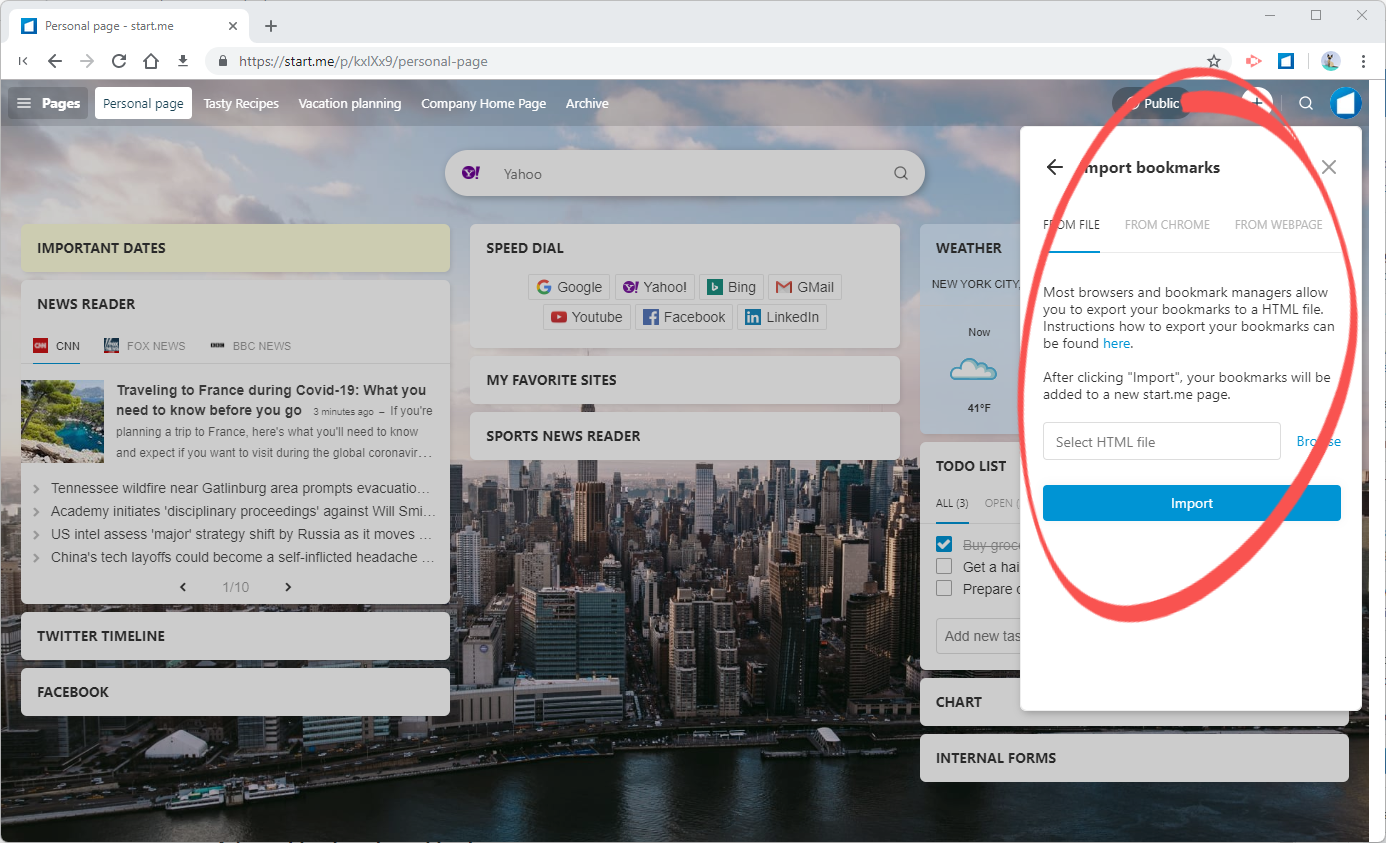Open the Pages hamburger menu
Viewport: 1386px width, 843px height.
tap(47, 103)
